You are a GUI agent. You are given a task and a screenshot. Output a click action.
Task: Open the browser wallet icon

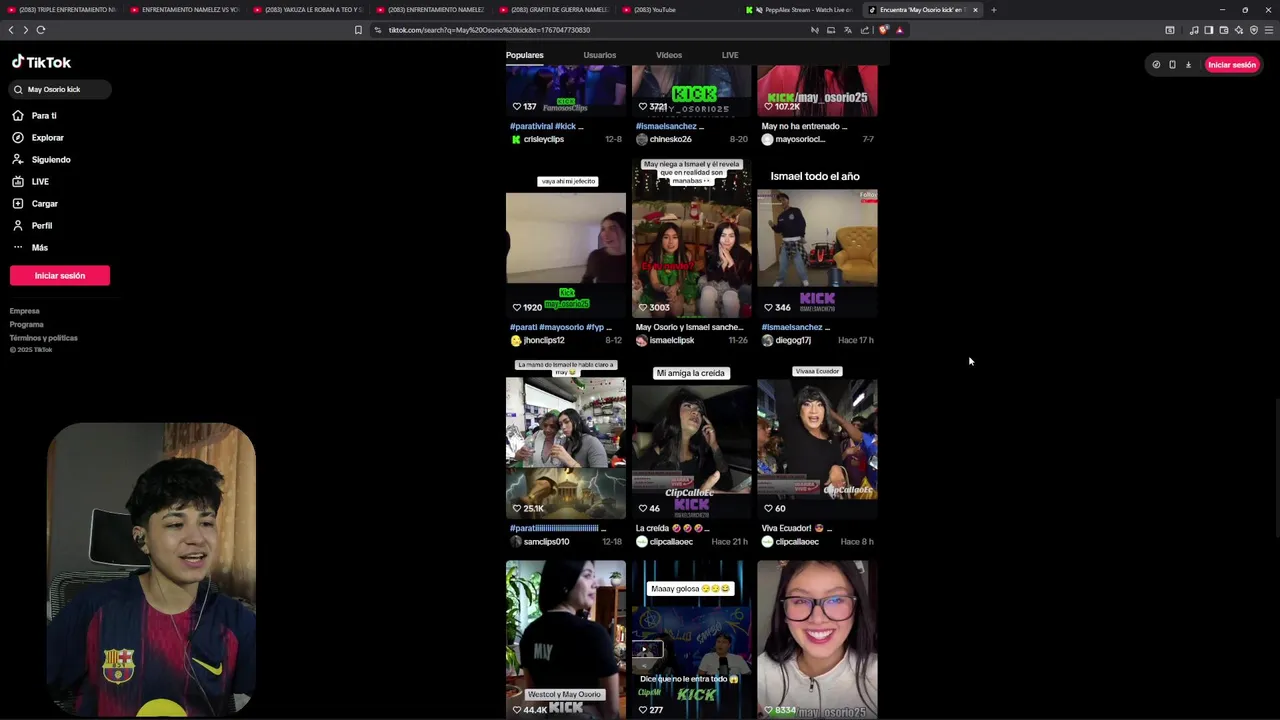pos(1223,30)
